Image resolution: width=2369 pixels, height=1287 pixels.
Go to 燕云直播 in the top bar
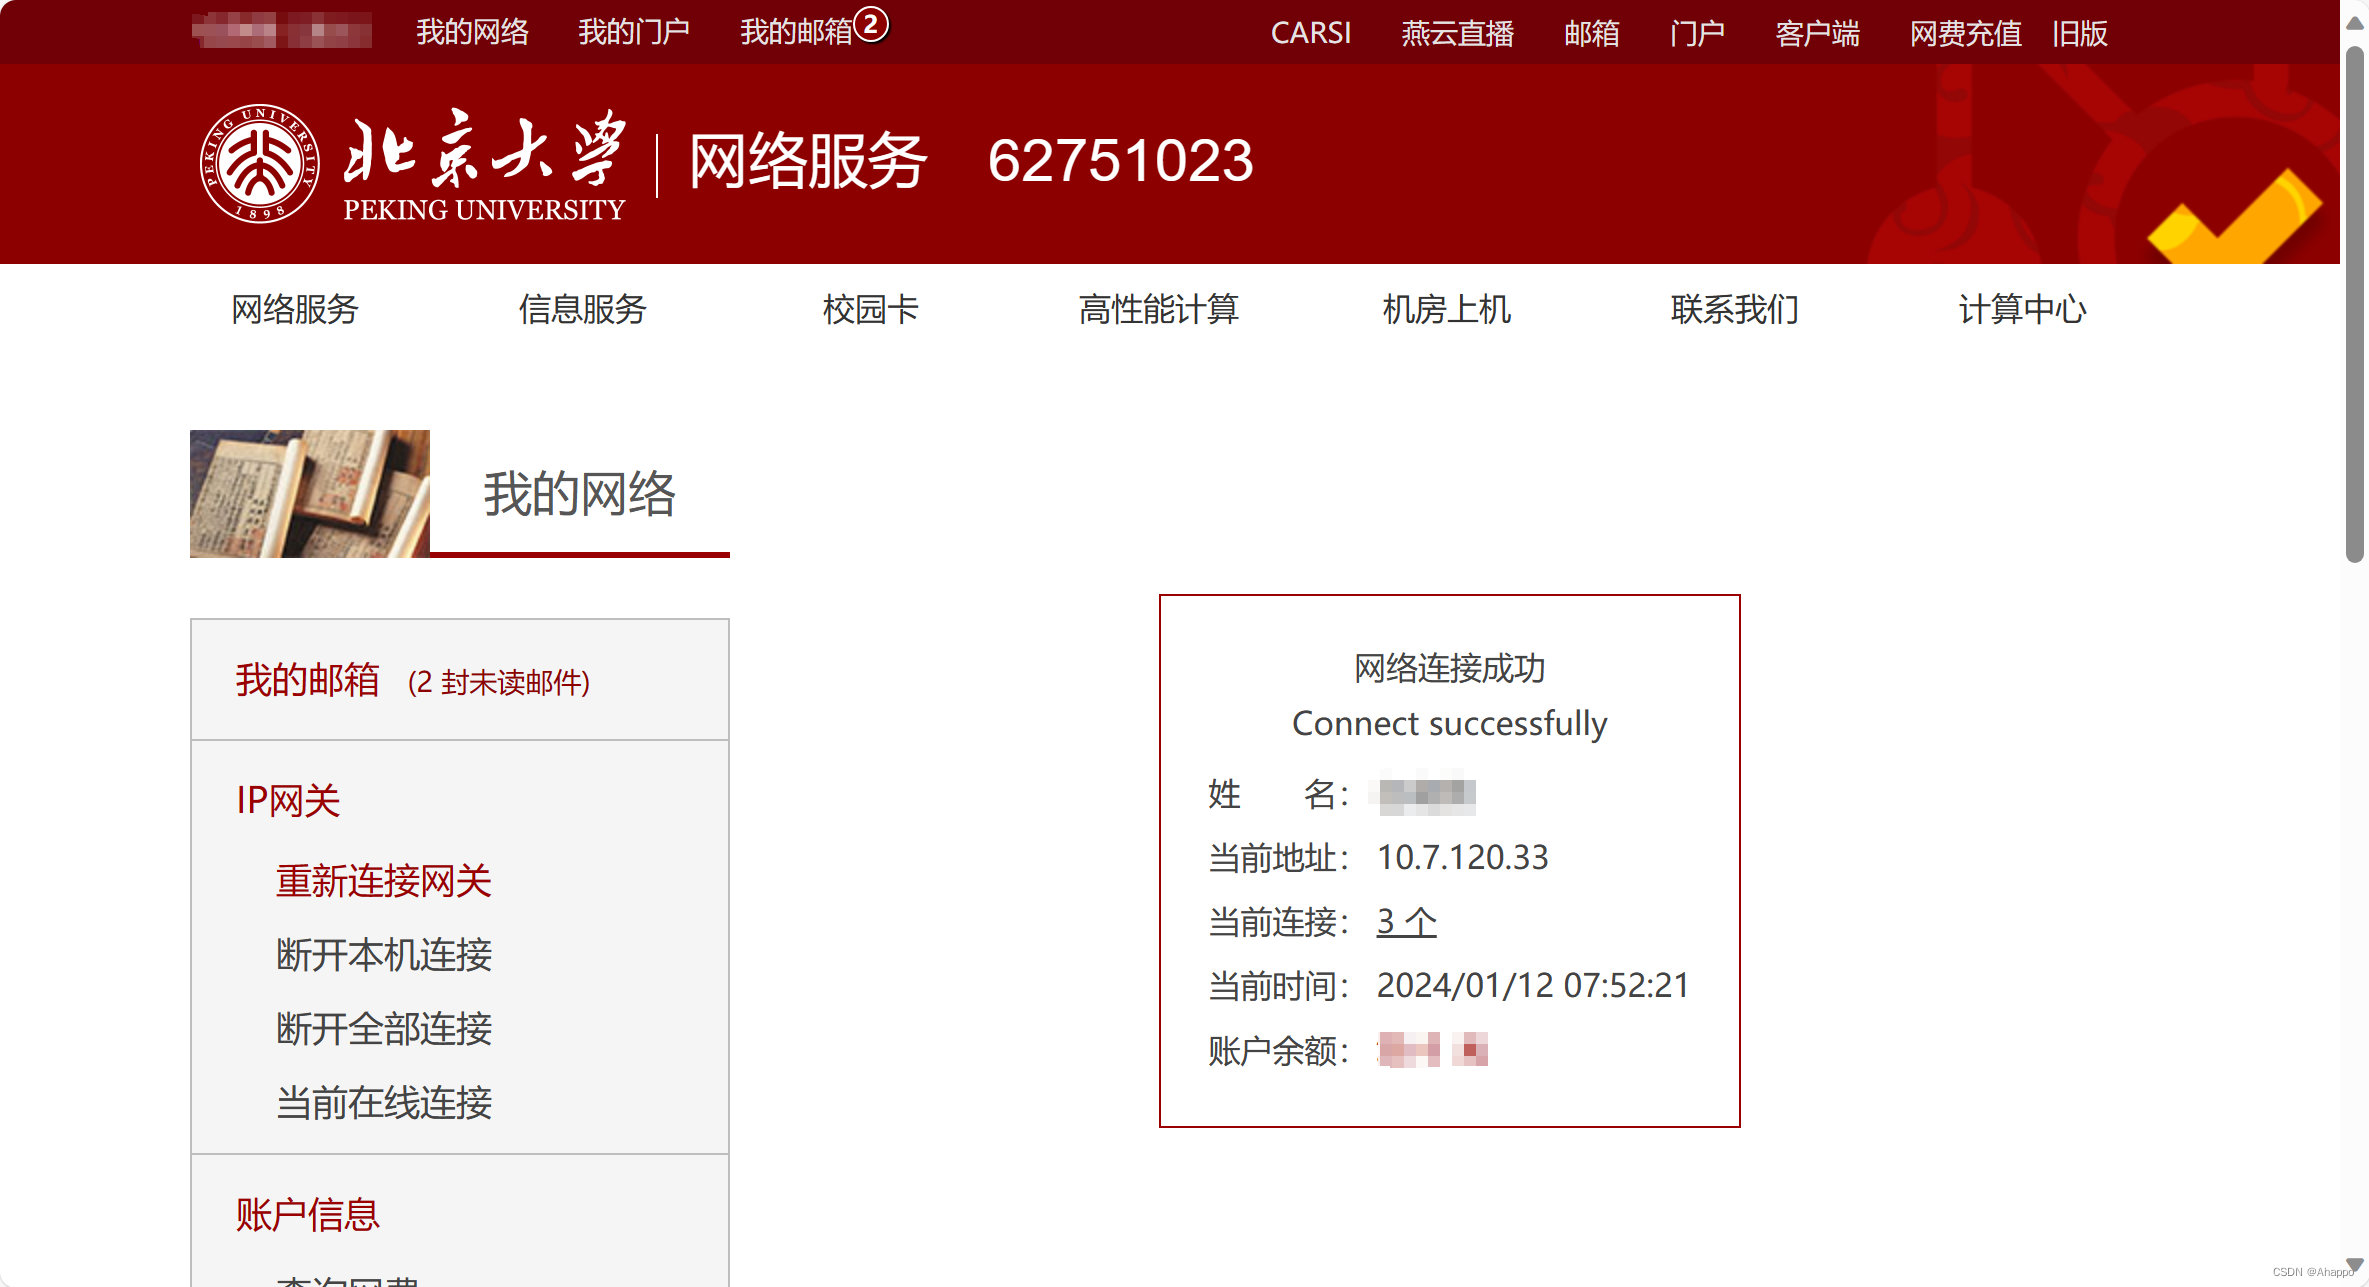point(1457,33)
